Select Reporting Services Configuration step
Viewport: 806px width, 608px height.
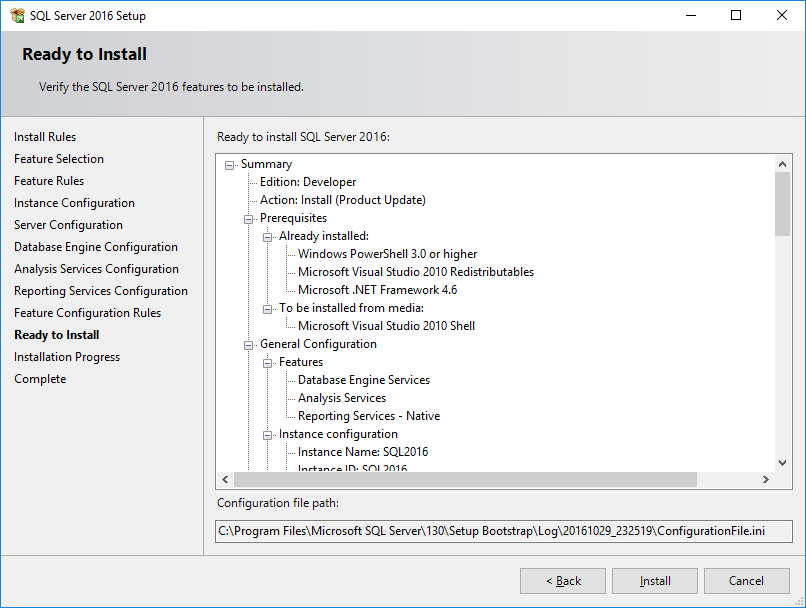pos(101,291)
